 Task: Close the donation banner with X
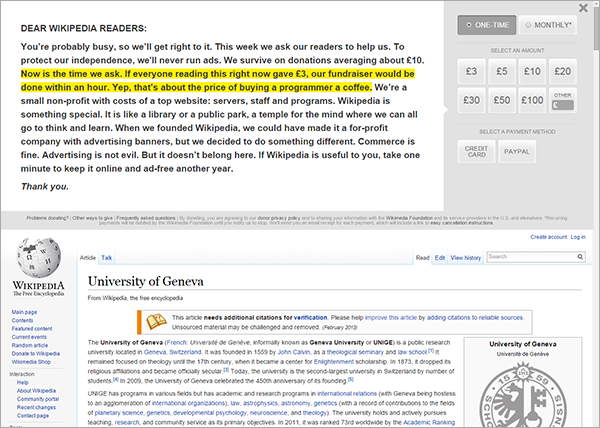(583, 8)
